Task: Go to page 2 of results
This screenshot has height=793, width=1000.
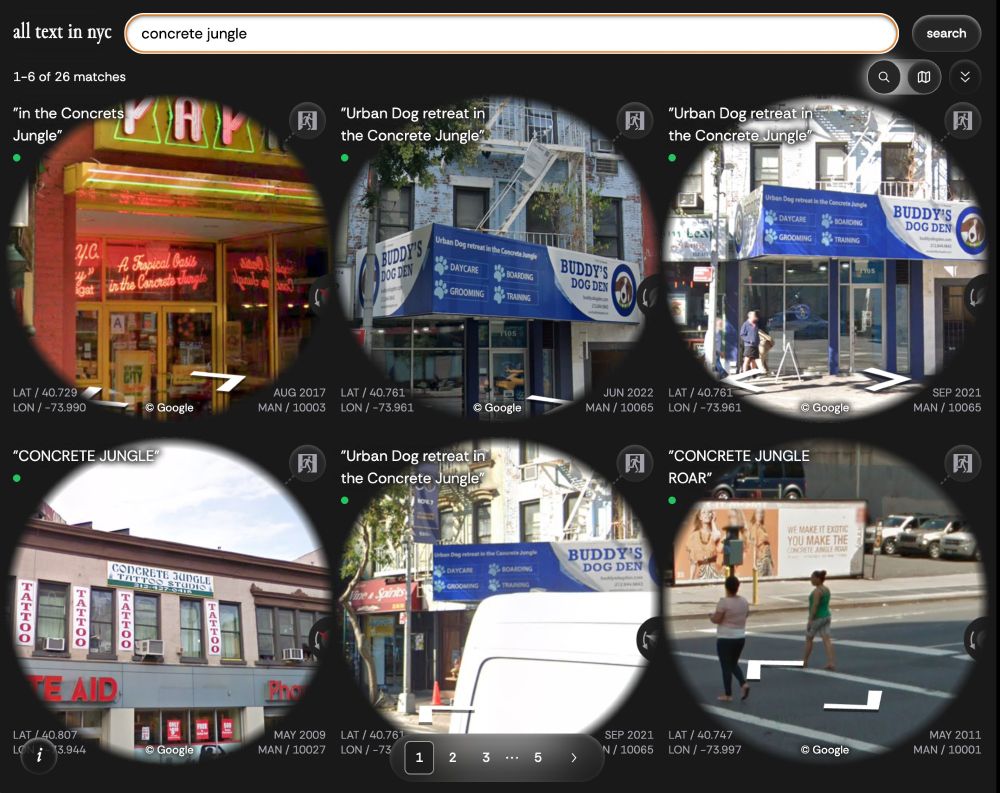Action: tap(452, 757)
